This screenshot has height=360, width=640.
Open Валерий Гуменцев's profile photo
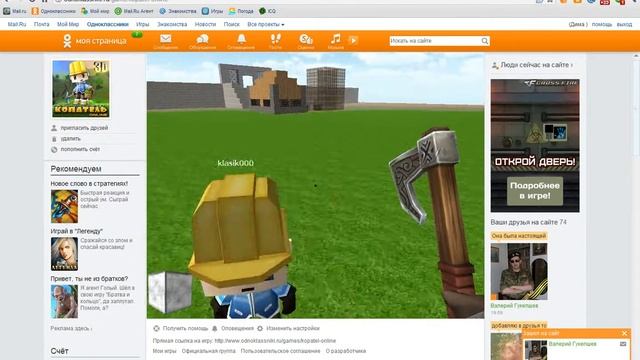tap(519, 271)
